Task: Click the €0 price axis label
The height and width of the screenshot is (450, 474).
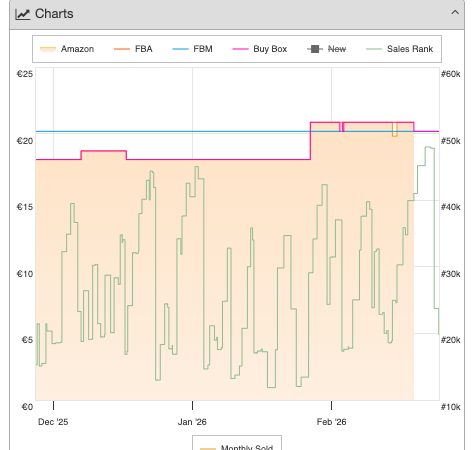Action: [27, 407]
